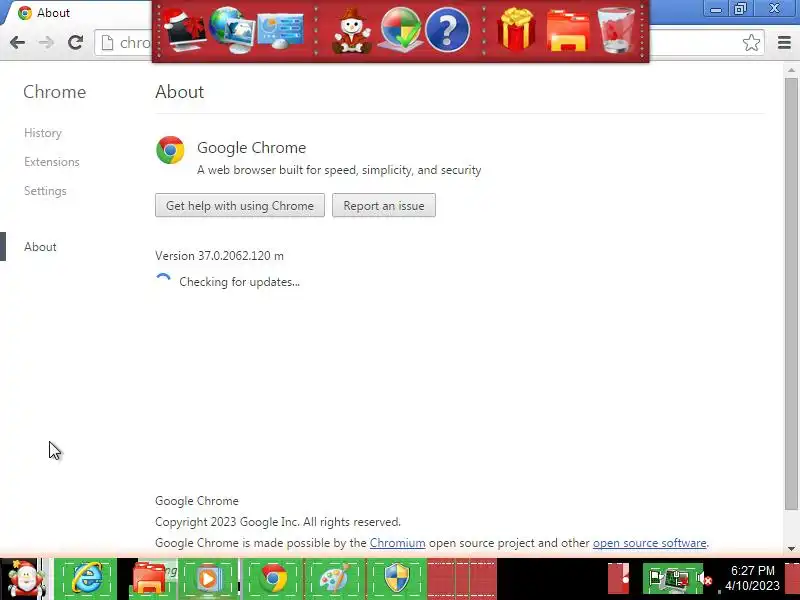Open the shield checkmark dock icon
The image size is (800, 600).
401,30
